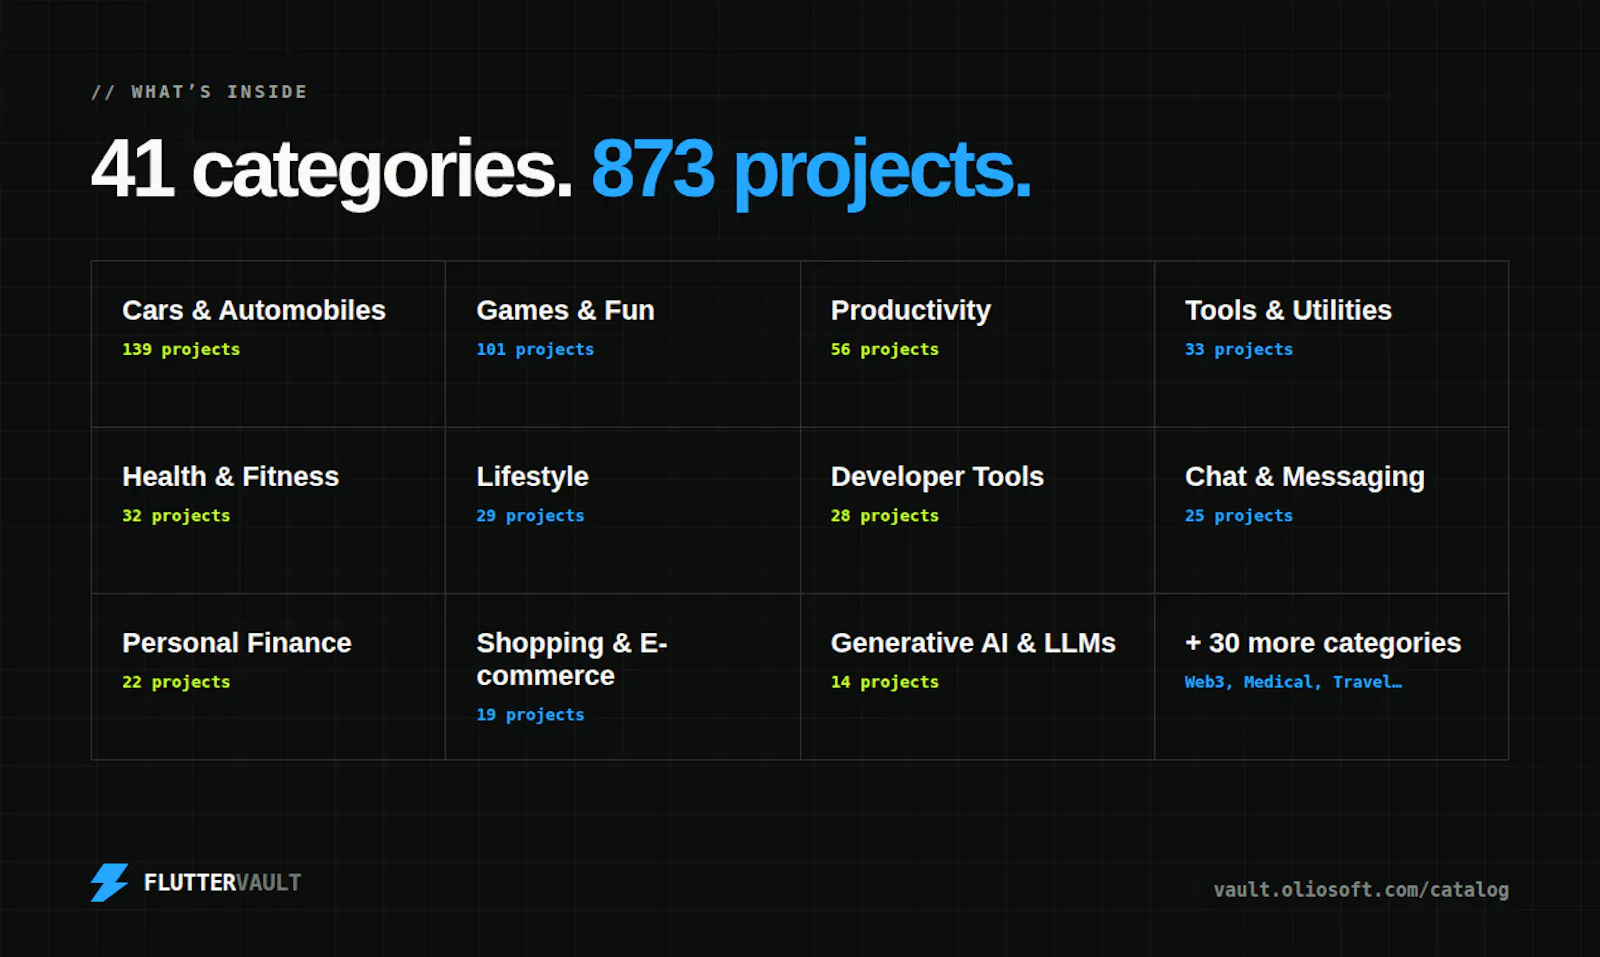Click the vault.oliosoft.com/catalog URL
The width and height of the screenshot is (1600, 957).
coord(1361,889)
